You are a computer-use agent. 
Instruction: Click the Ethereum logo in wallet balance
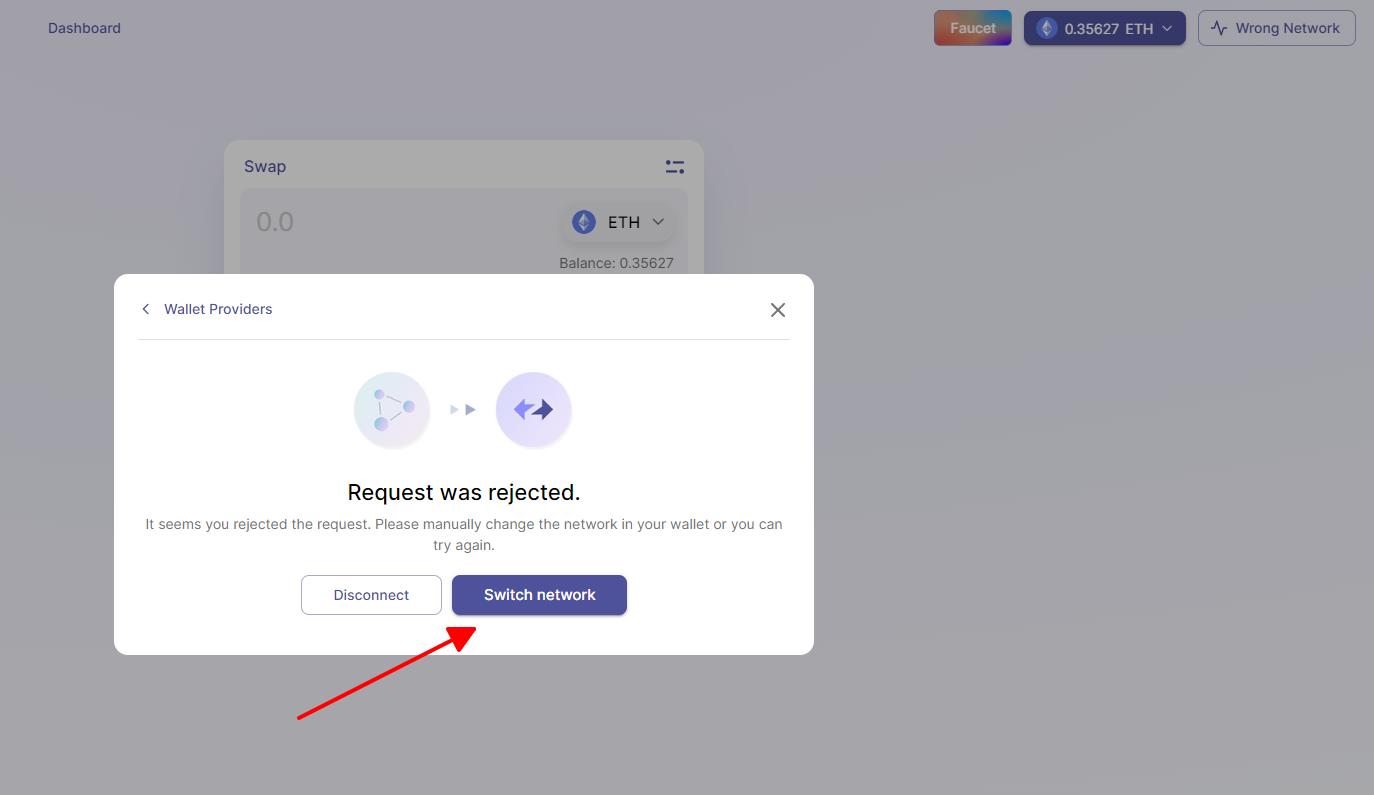click(1047, 28)
